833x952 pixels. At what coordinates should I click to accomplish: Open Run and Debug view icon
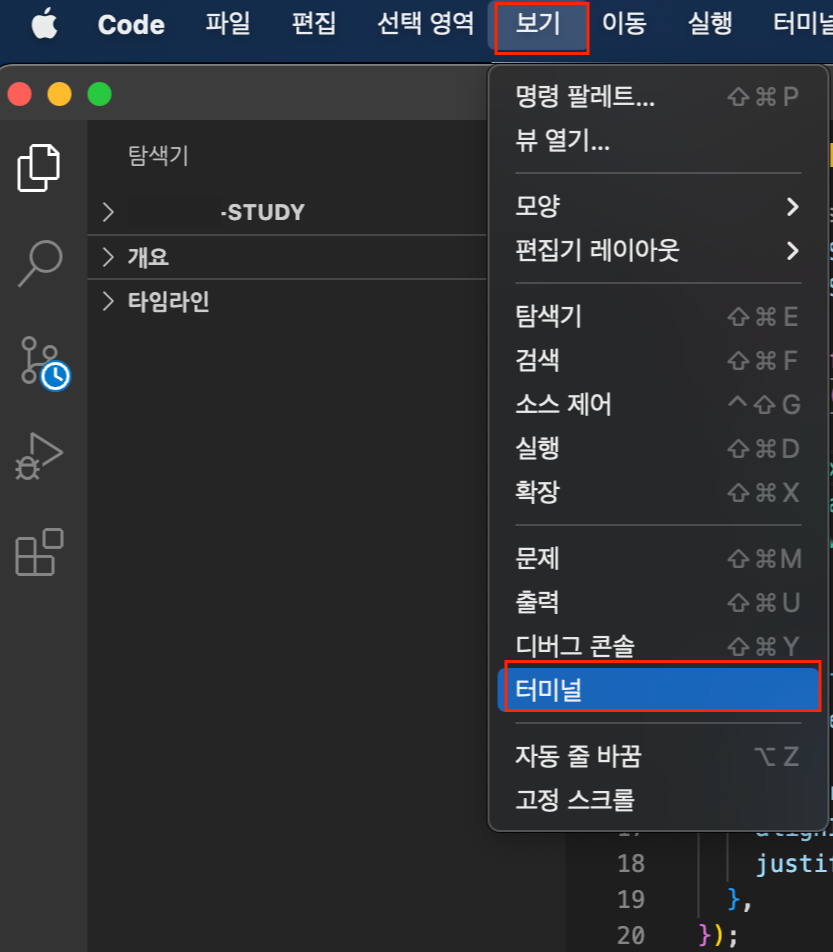click(x=39, y=457)
